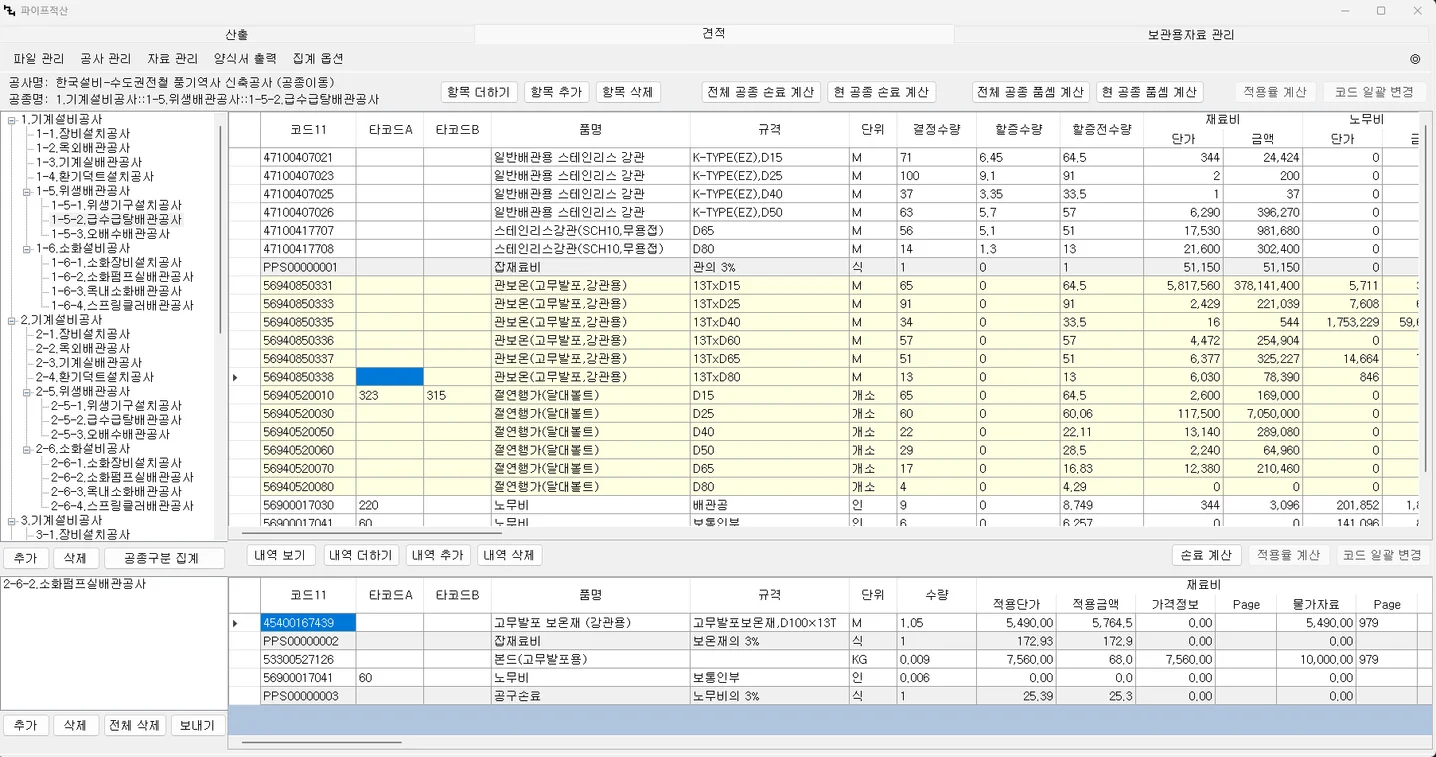Run 전체 공종 손료 계산
Viewport: 1436px width, 757px height.
(761, 92)
